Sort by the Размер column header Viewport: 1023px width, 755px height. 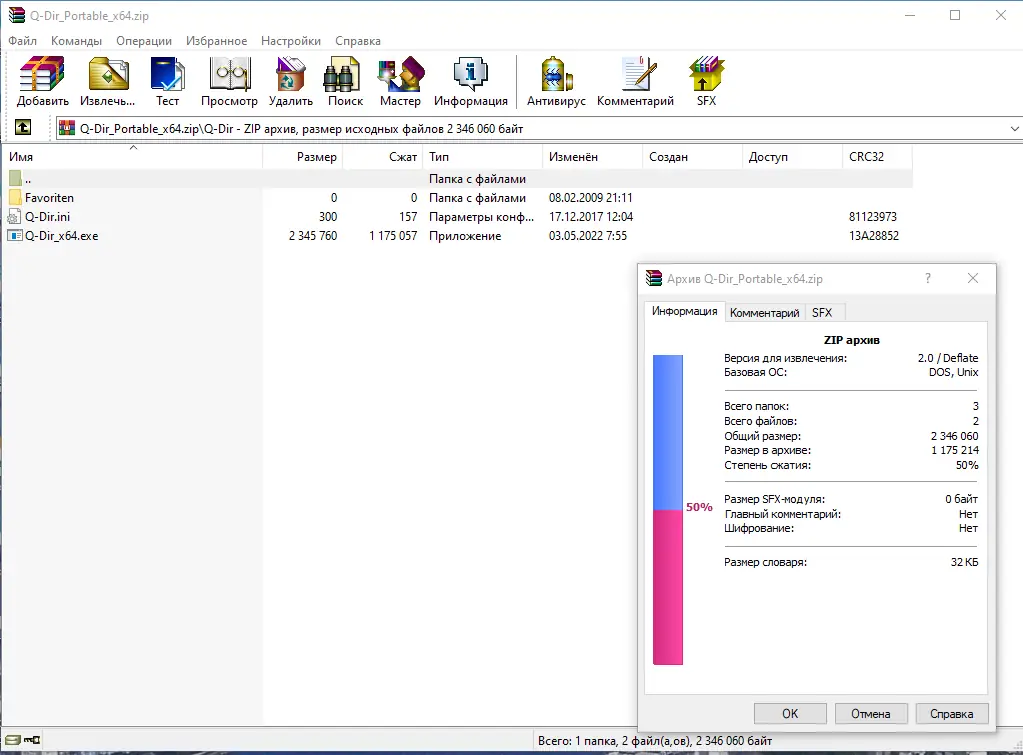click(x=303, y=157)
